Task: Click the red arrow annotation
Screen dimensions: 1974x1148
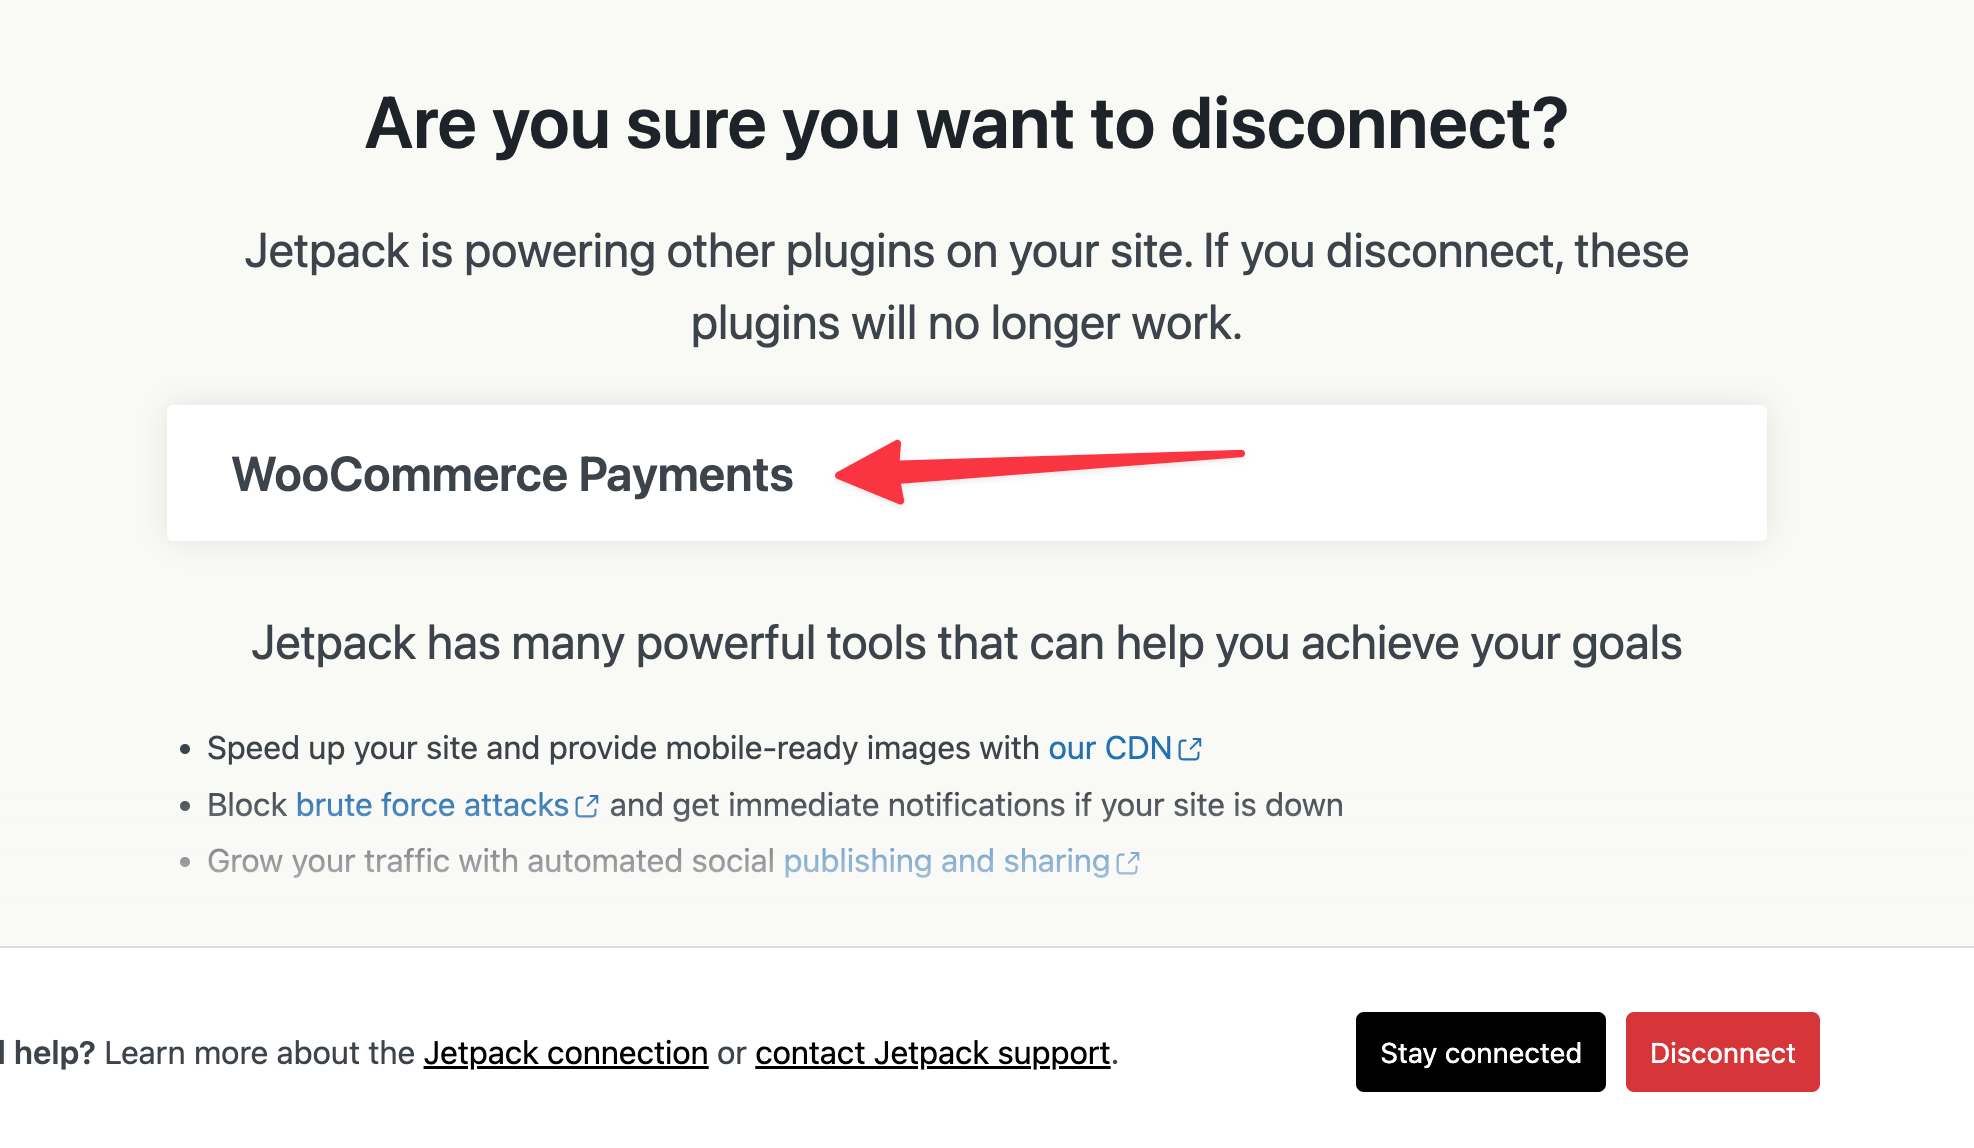Action: coord(1038,469)
